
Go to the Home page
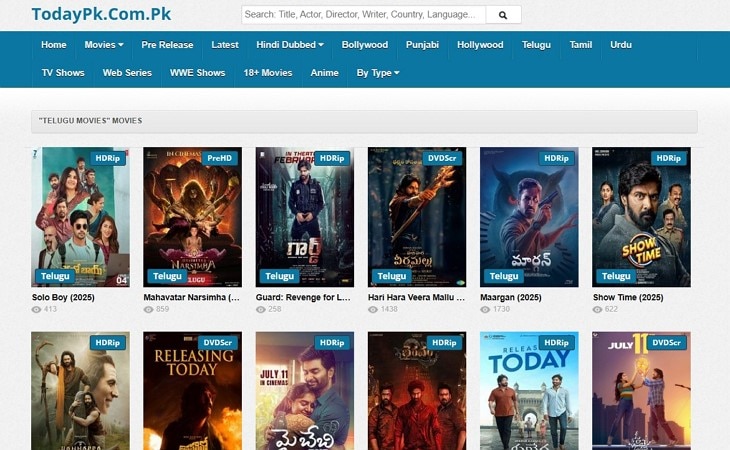(x=54, y=45)
